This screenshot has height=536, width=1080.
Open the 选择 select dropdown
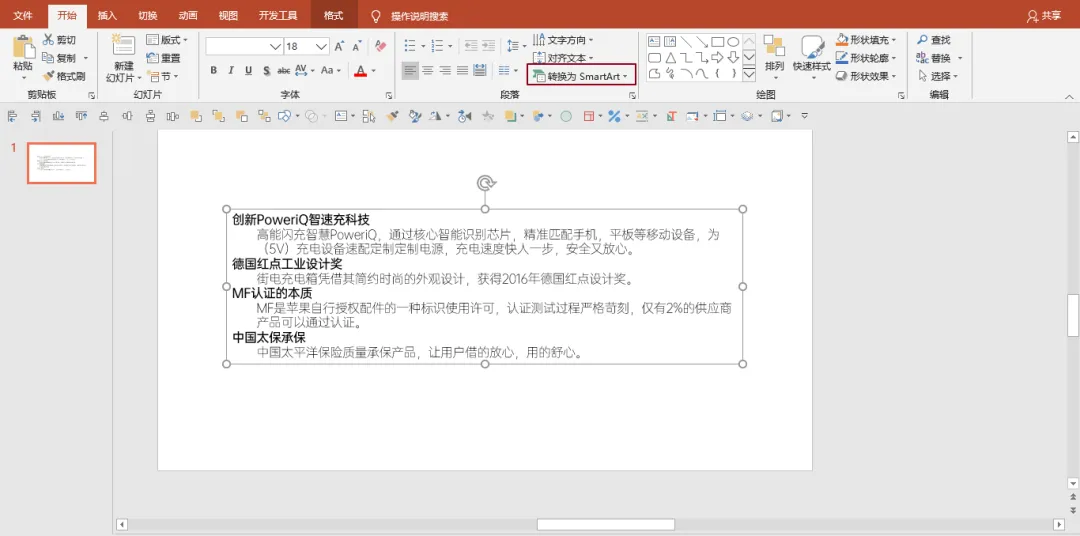pos(939,76)
